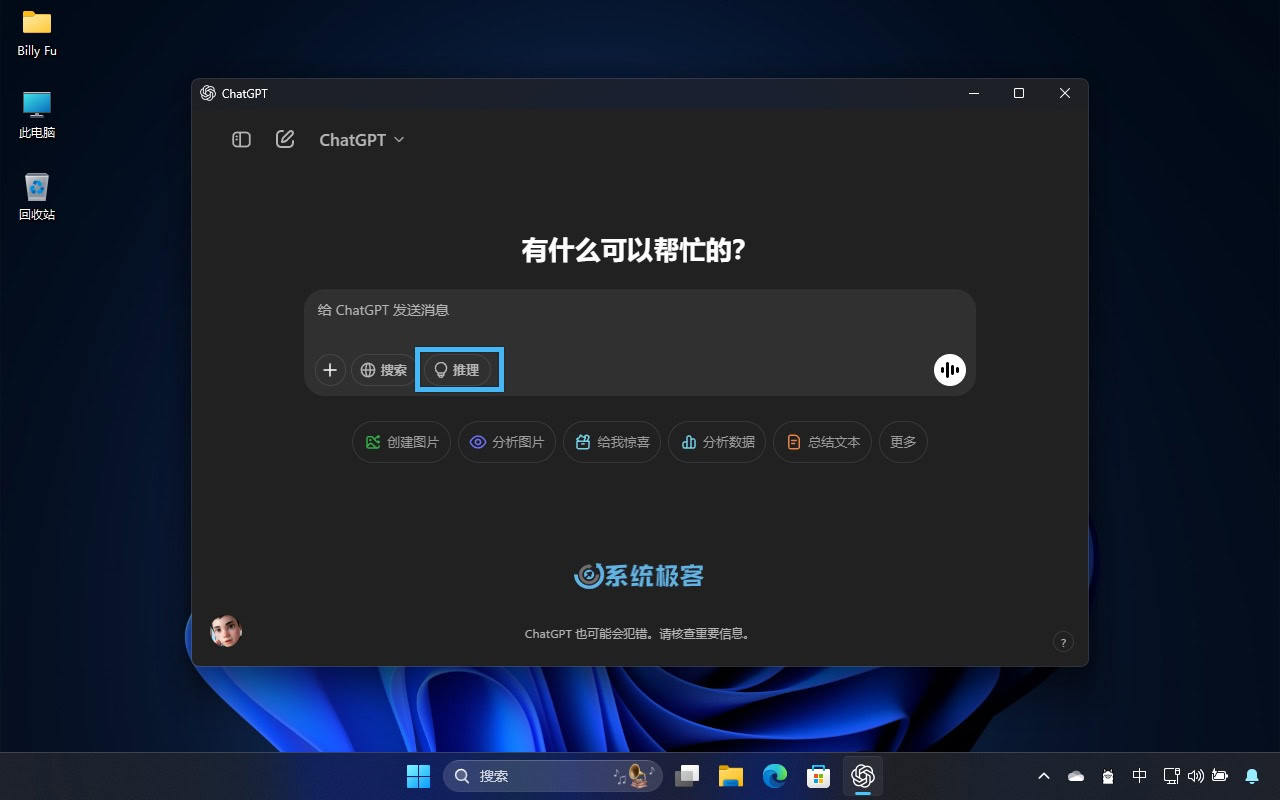Close the ChatGPT window
This screenshot has height=800, width=1280.
1065,93
